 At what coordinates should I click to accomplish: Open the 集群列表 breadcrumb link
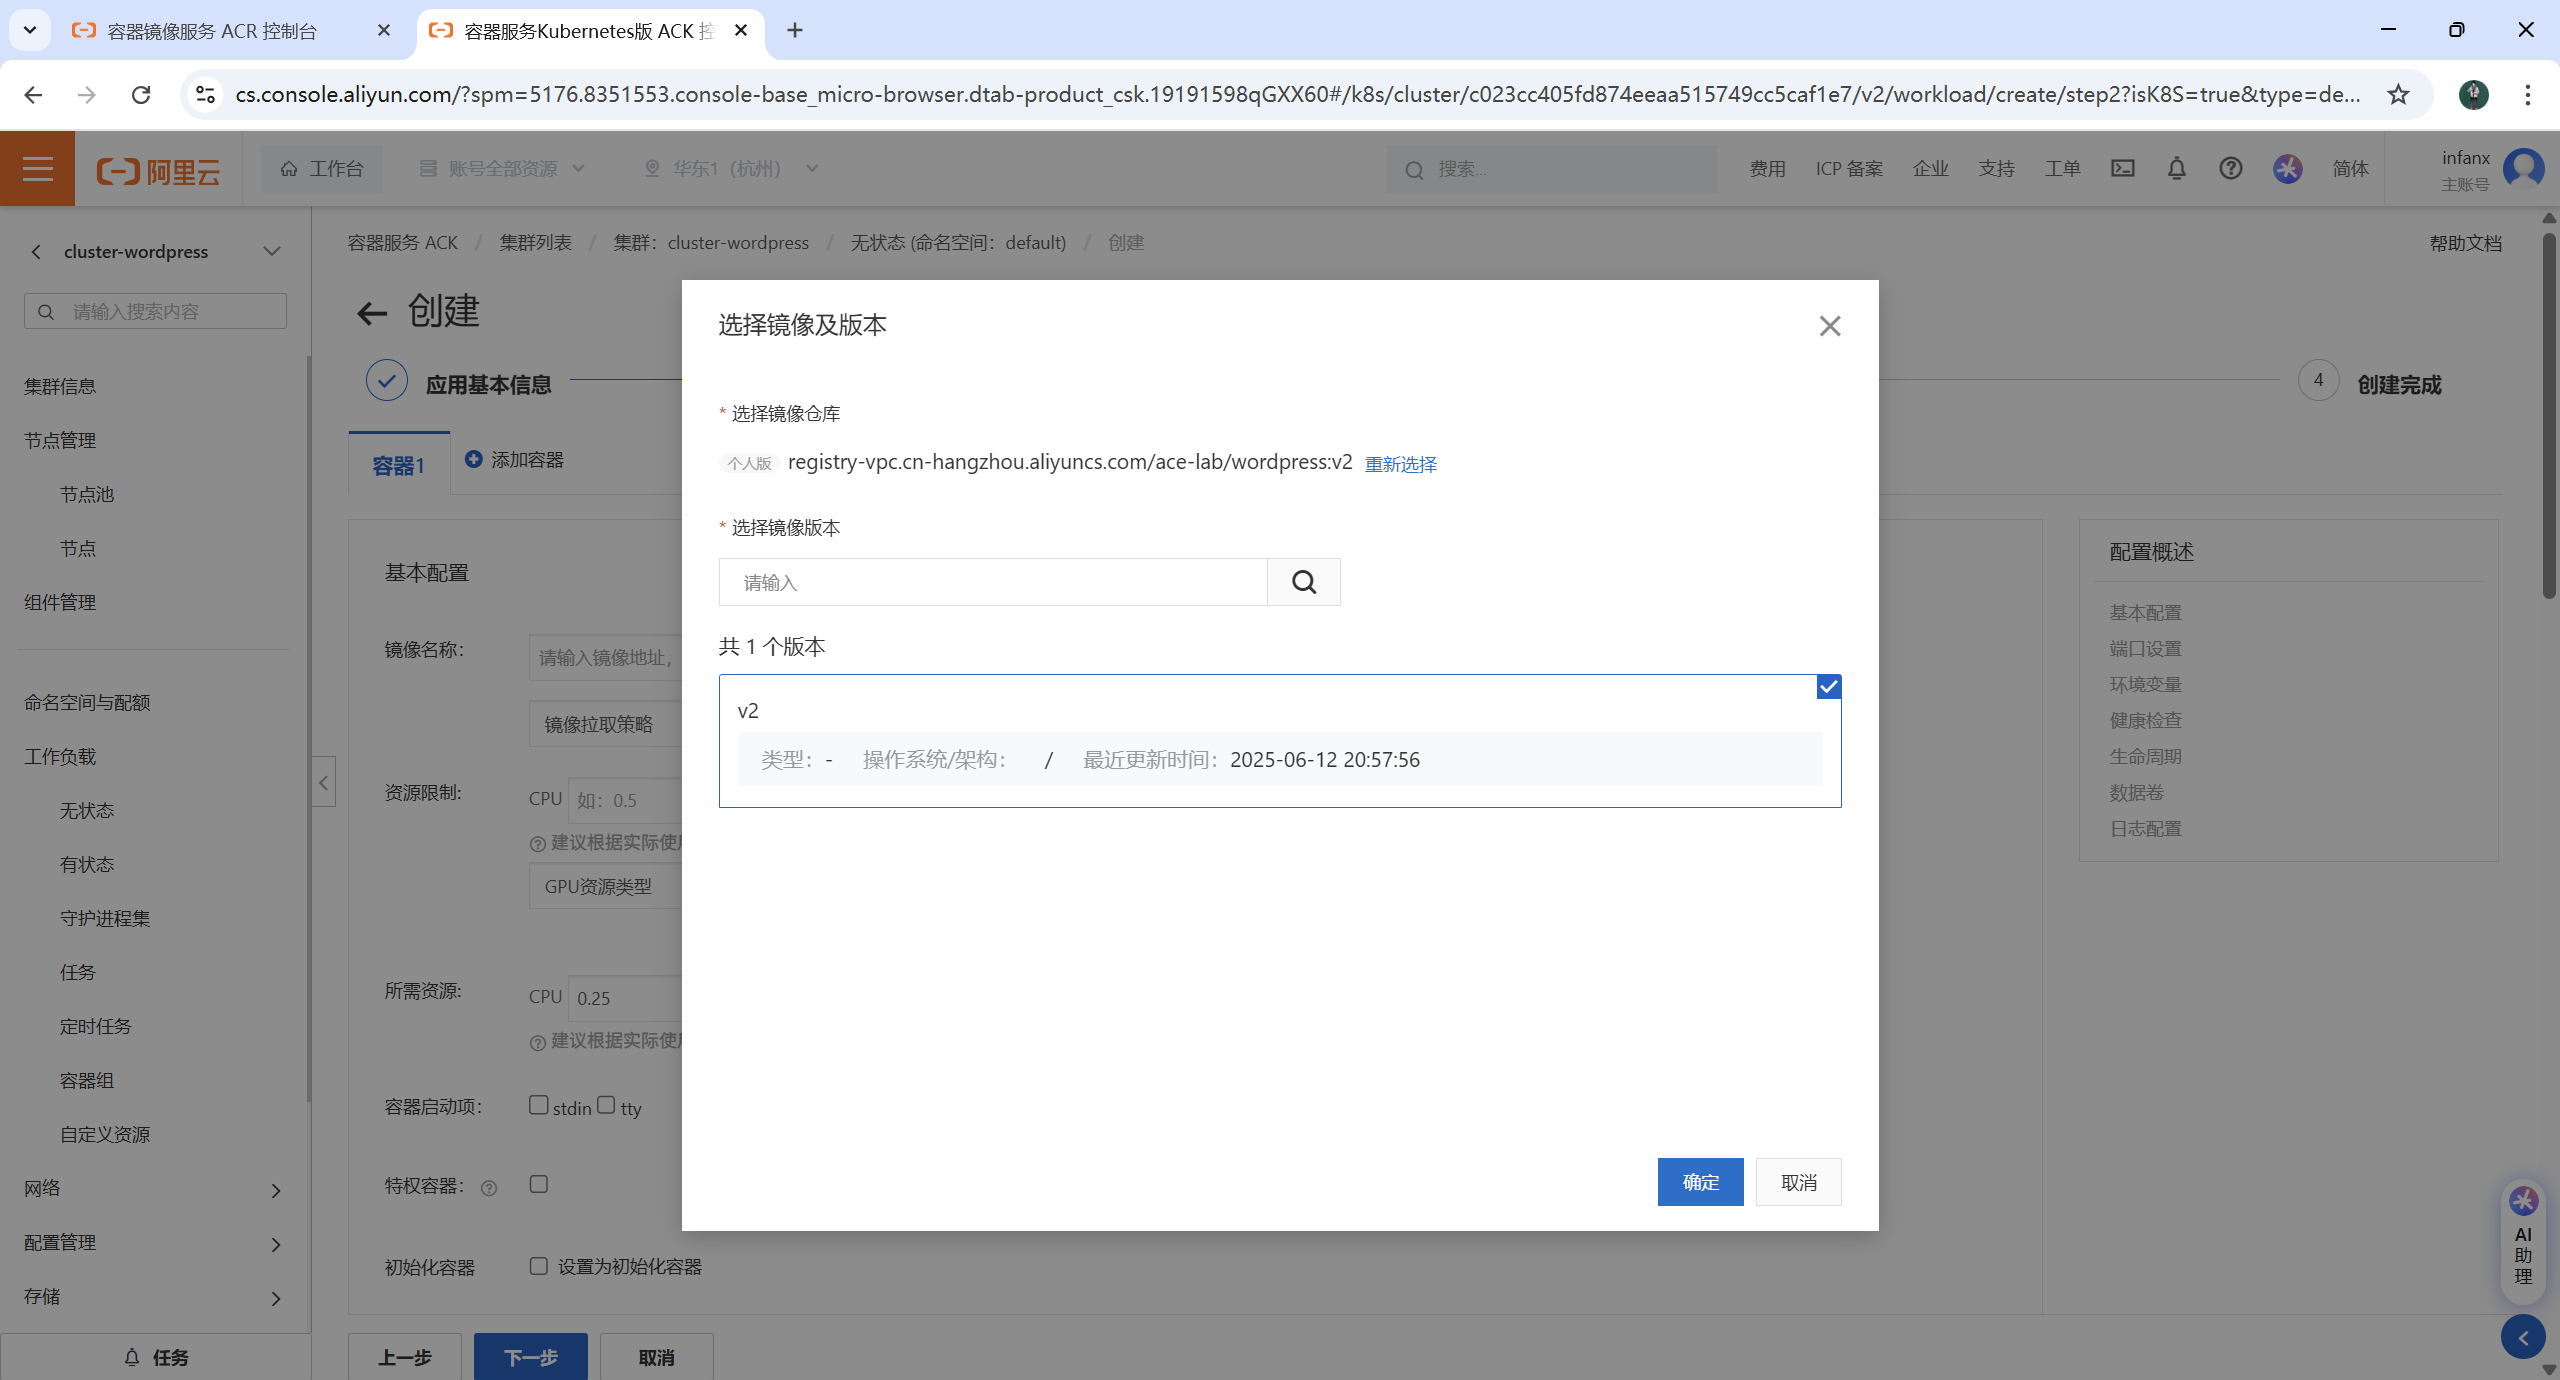(536, 243)
